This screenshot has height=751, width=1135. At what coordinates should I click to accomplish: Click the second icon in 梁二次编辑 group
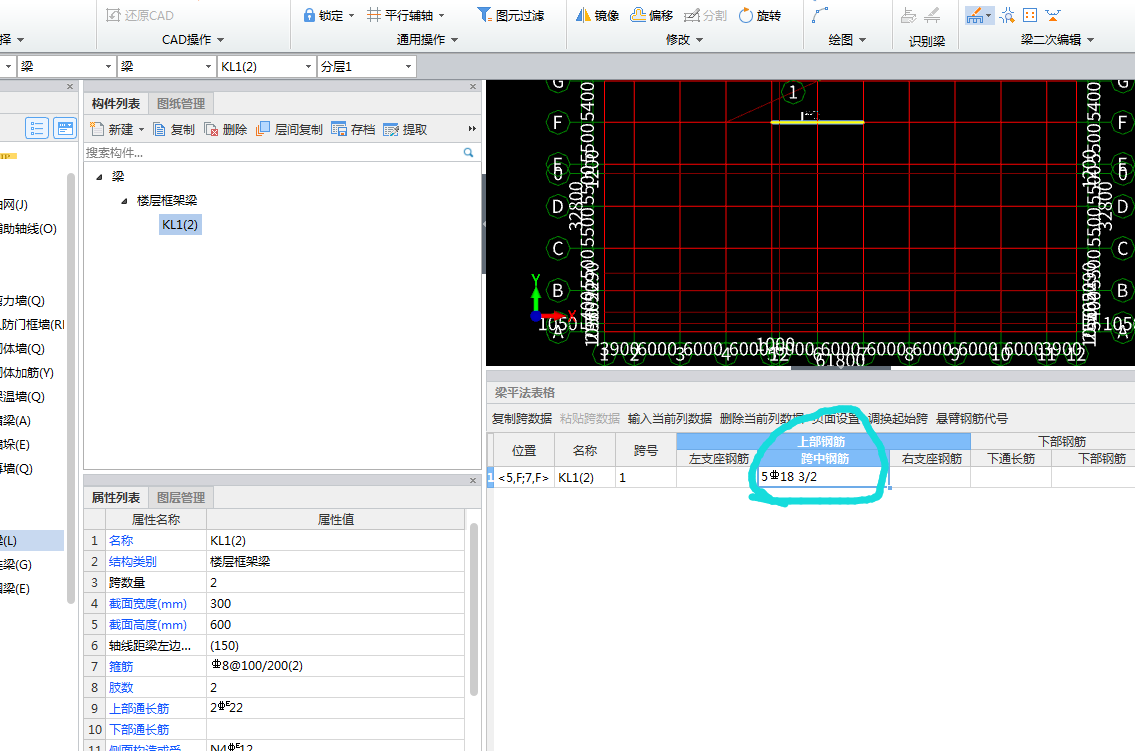click(1007, 15)
